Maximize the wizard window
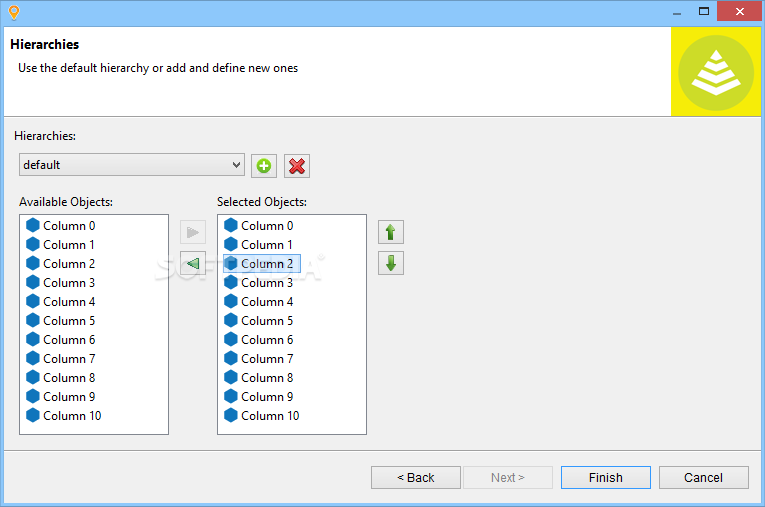765x507 pixels. tap(704, 11)
